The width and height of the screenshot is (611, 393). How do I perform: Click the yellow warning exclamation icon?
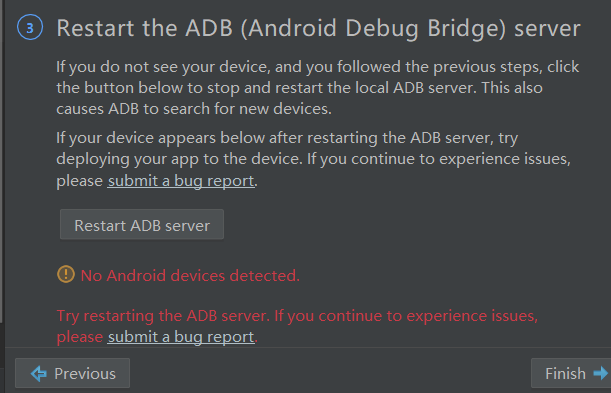tap(66, 274)
